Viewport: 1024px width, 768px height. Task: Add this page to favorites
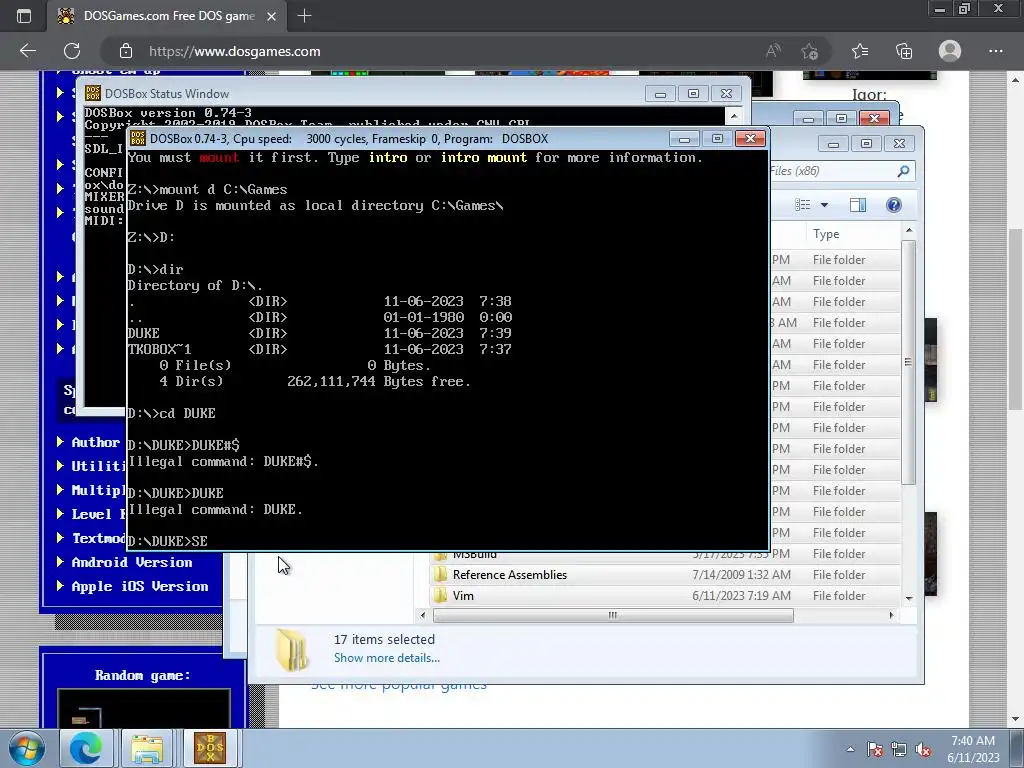tap(810, 51)
